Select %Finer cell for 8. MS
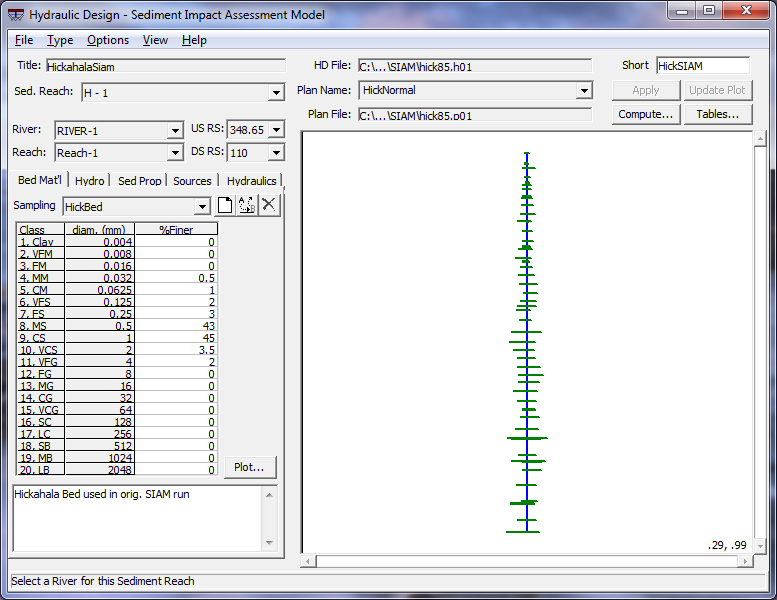Image resolution: width=777 pixels, height=600 pixels. pyautogui.click(x=176, y=326)
